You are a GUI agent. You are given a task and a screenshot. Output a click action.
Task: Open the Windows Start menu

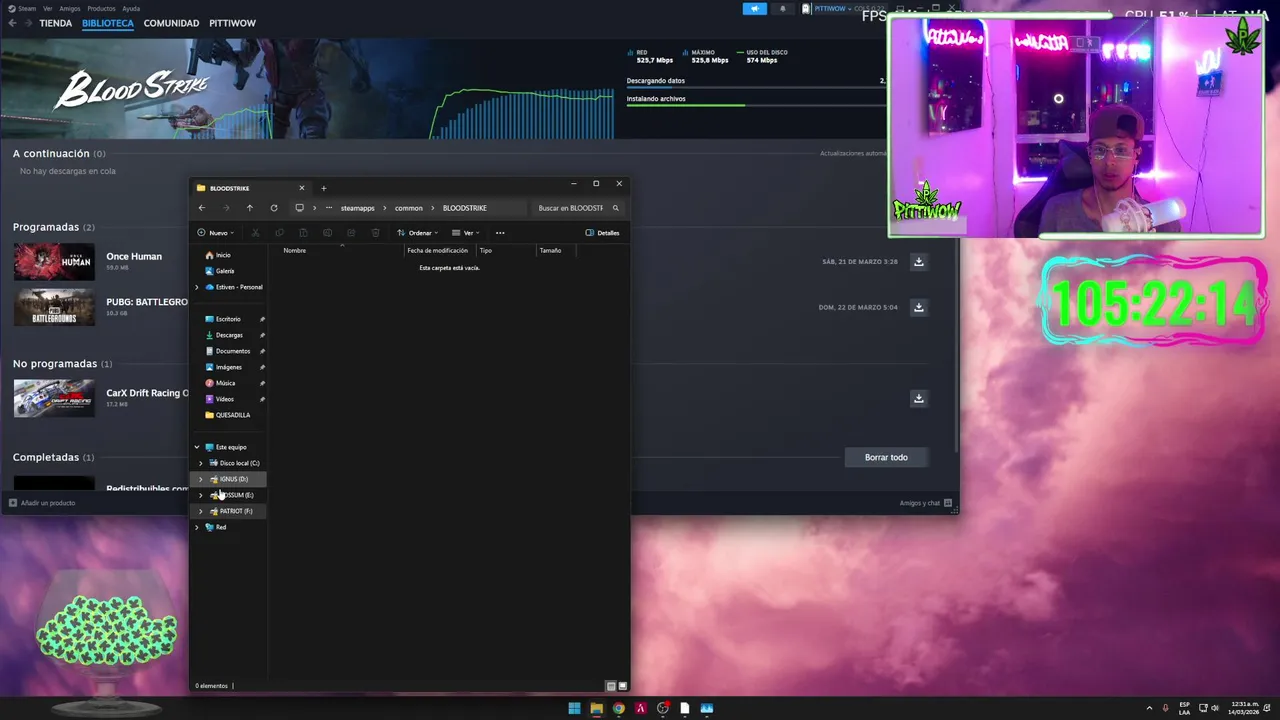click(x=574, y=708)
